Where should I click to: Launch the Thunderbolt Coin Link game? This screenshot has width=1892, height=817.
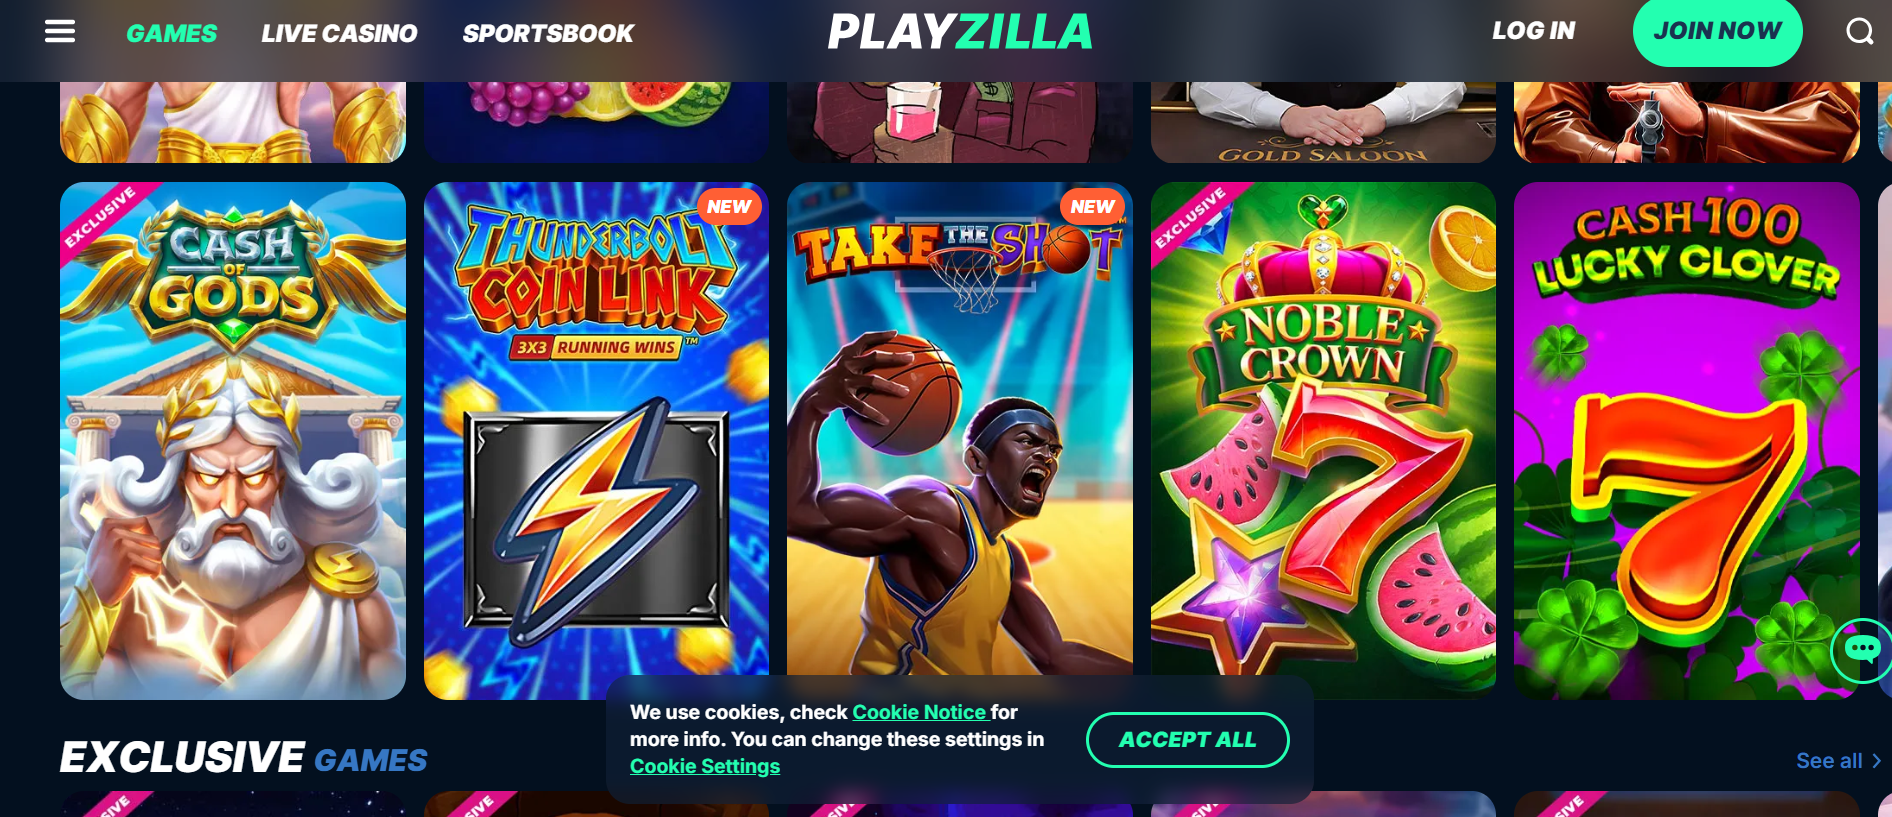pos(596,440)
